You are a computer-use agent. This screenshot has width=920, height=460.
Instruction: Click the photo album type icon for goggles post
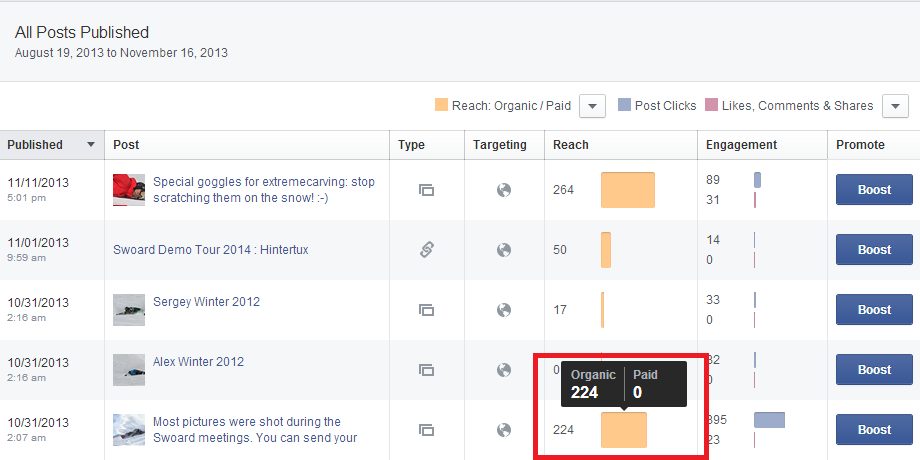point(426,190)
